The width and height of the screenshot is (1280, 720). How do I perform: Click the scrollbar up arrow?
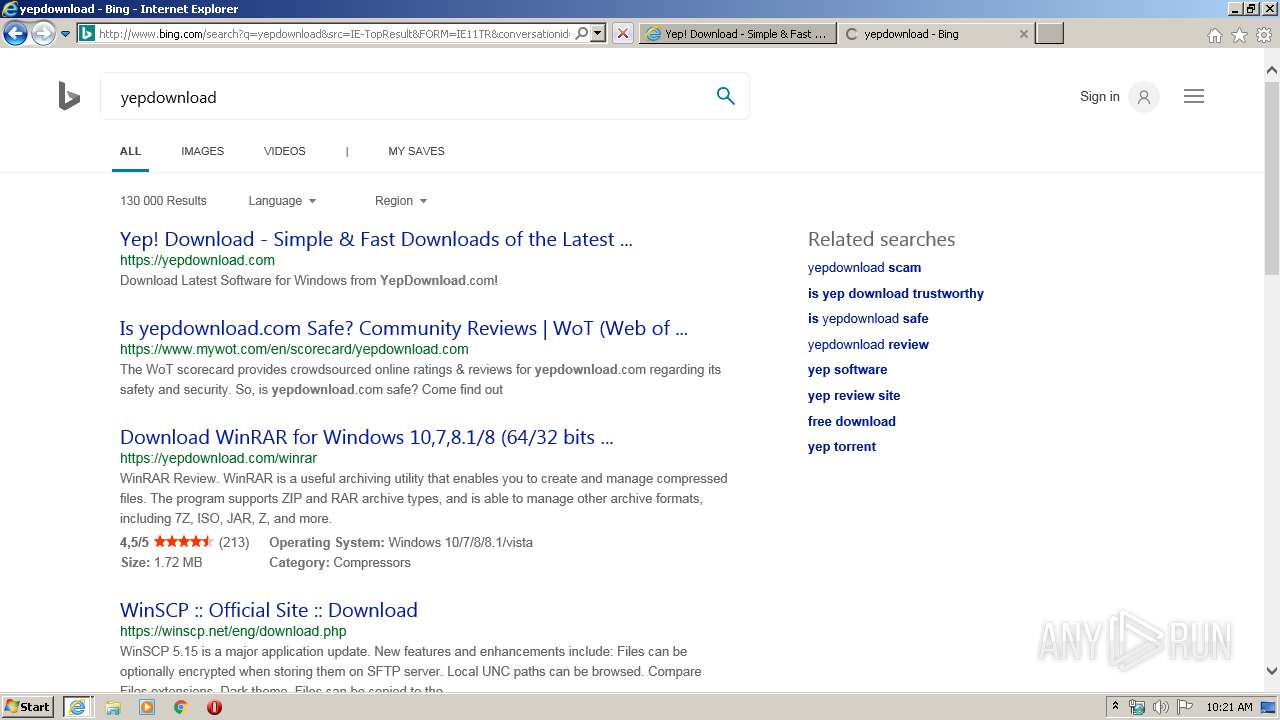[x=1272, y=70]
